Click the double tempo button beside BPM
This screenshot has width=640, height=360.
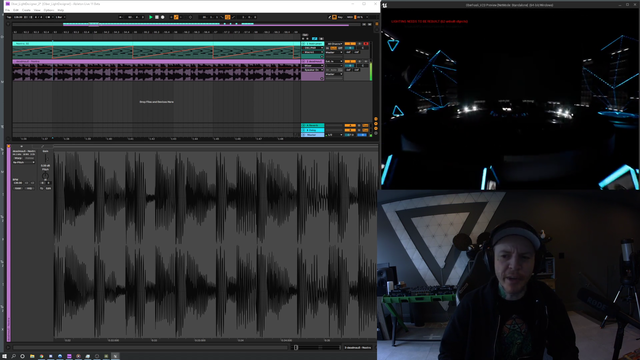click(33, 183)
